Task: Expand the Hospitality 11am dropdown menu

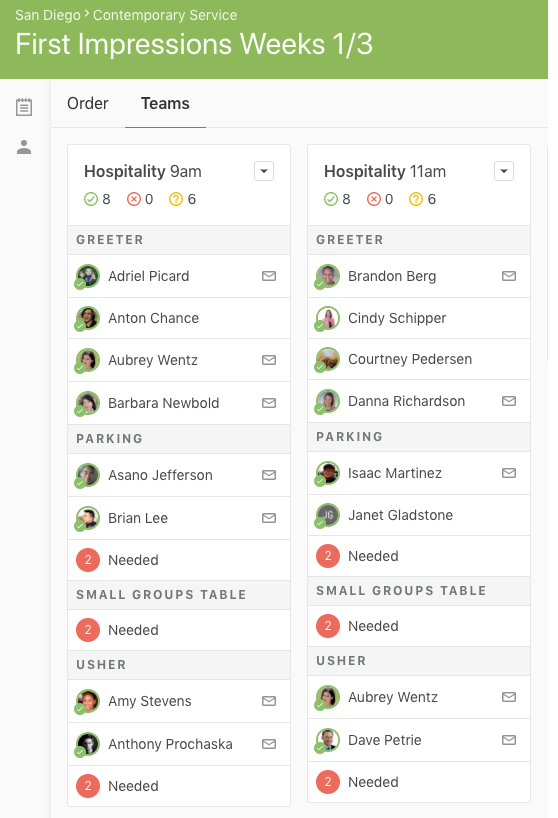Action: (x=504, y=171)
